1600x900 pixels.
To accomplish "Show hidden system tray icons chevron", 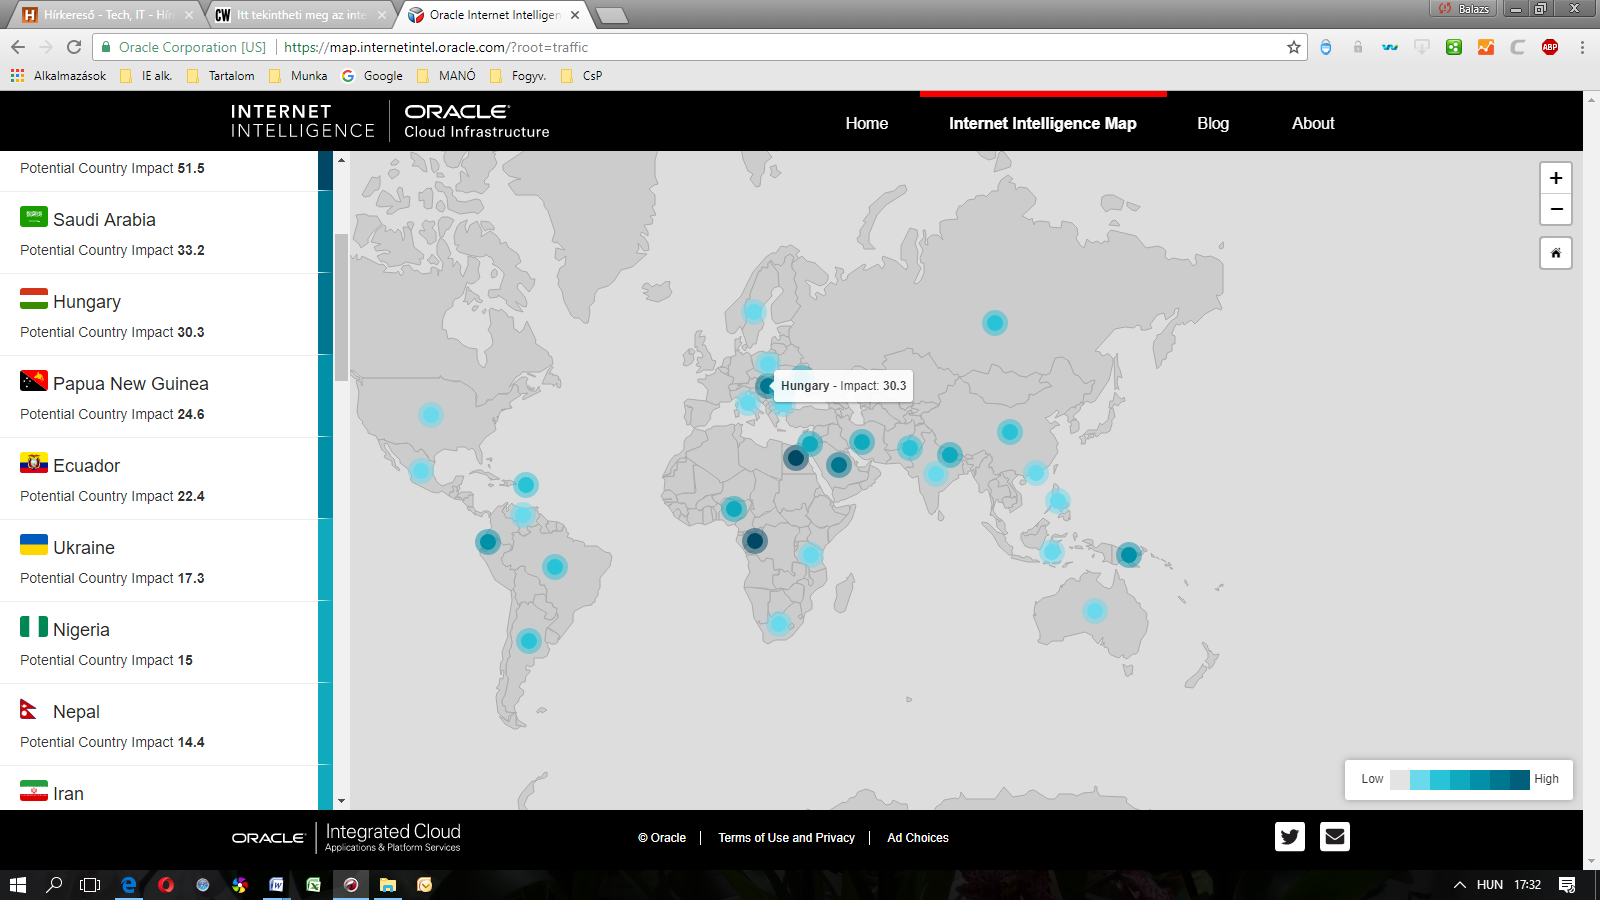I will point(1459,884).
